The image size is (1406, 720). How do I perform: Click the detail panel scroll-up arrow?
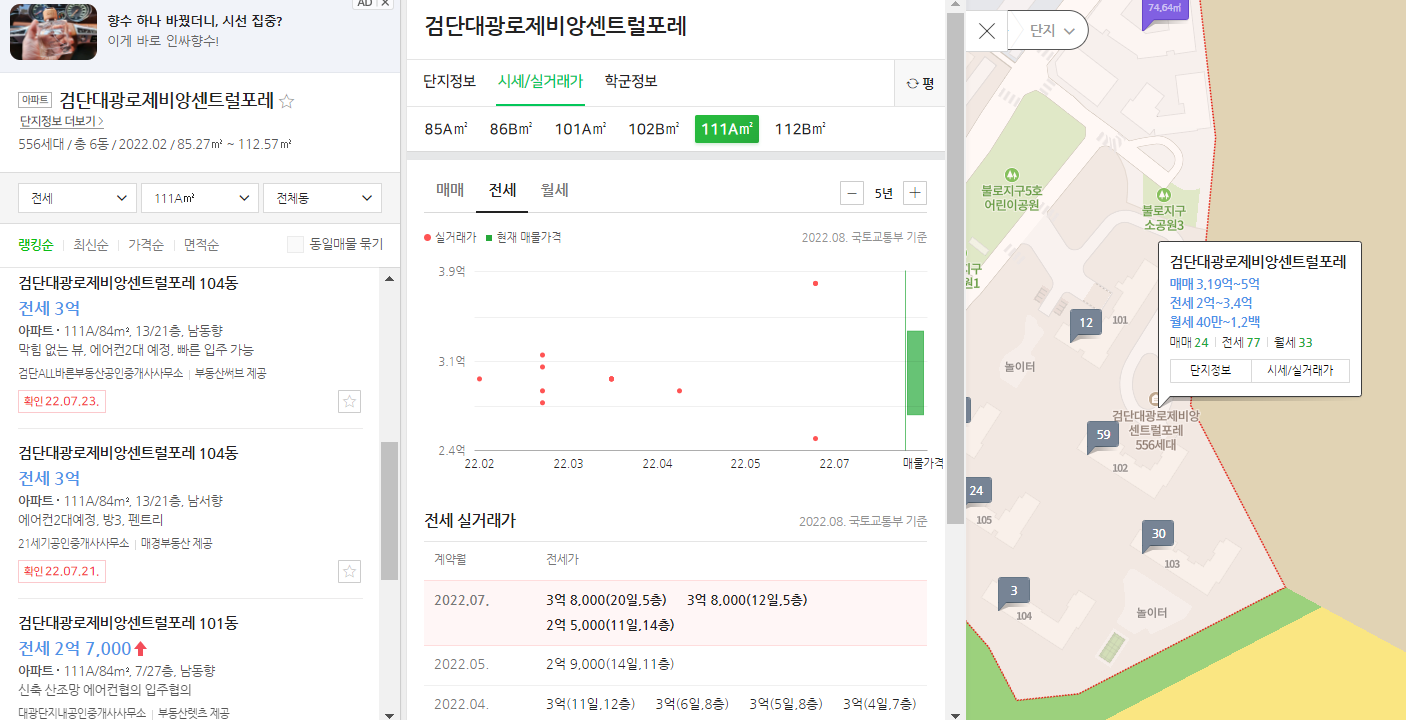(x=955, y=6)
